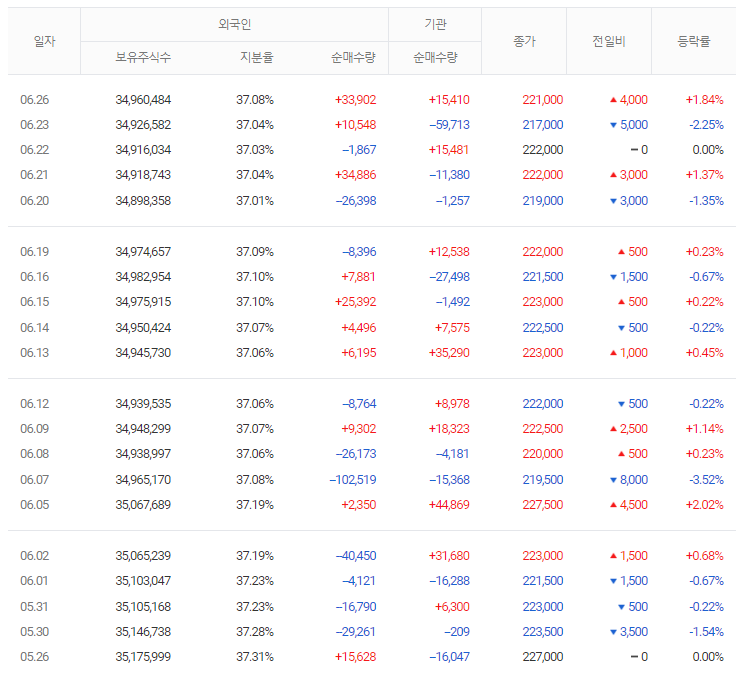Click institution net buy +15,410
748x682 pixels.
click(x=449, y=100)
